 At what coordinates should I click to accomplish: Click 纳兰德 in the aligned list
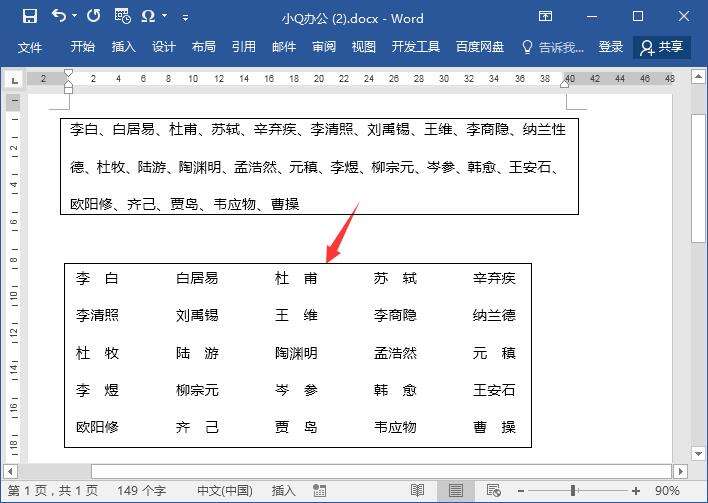494,315
